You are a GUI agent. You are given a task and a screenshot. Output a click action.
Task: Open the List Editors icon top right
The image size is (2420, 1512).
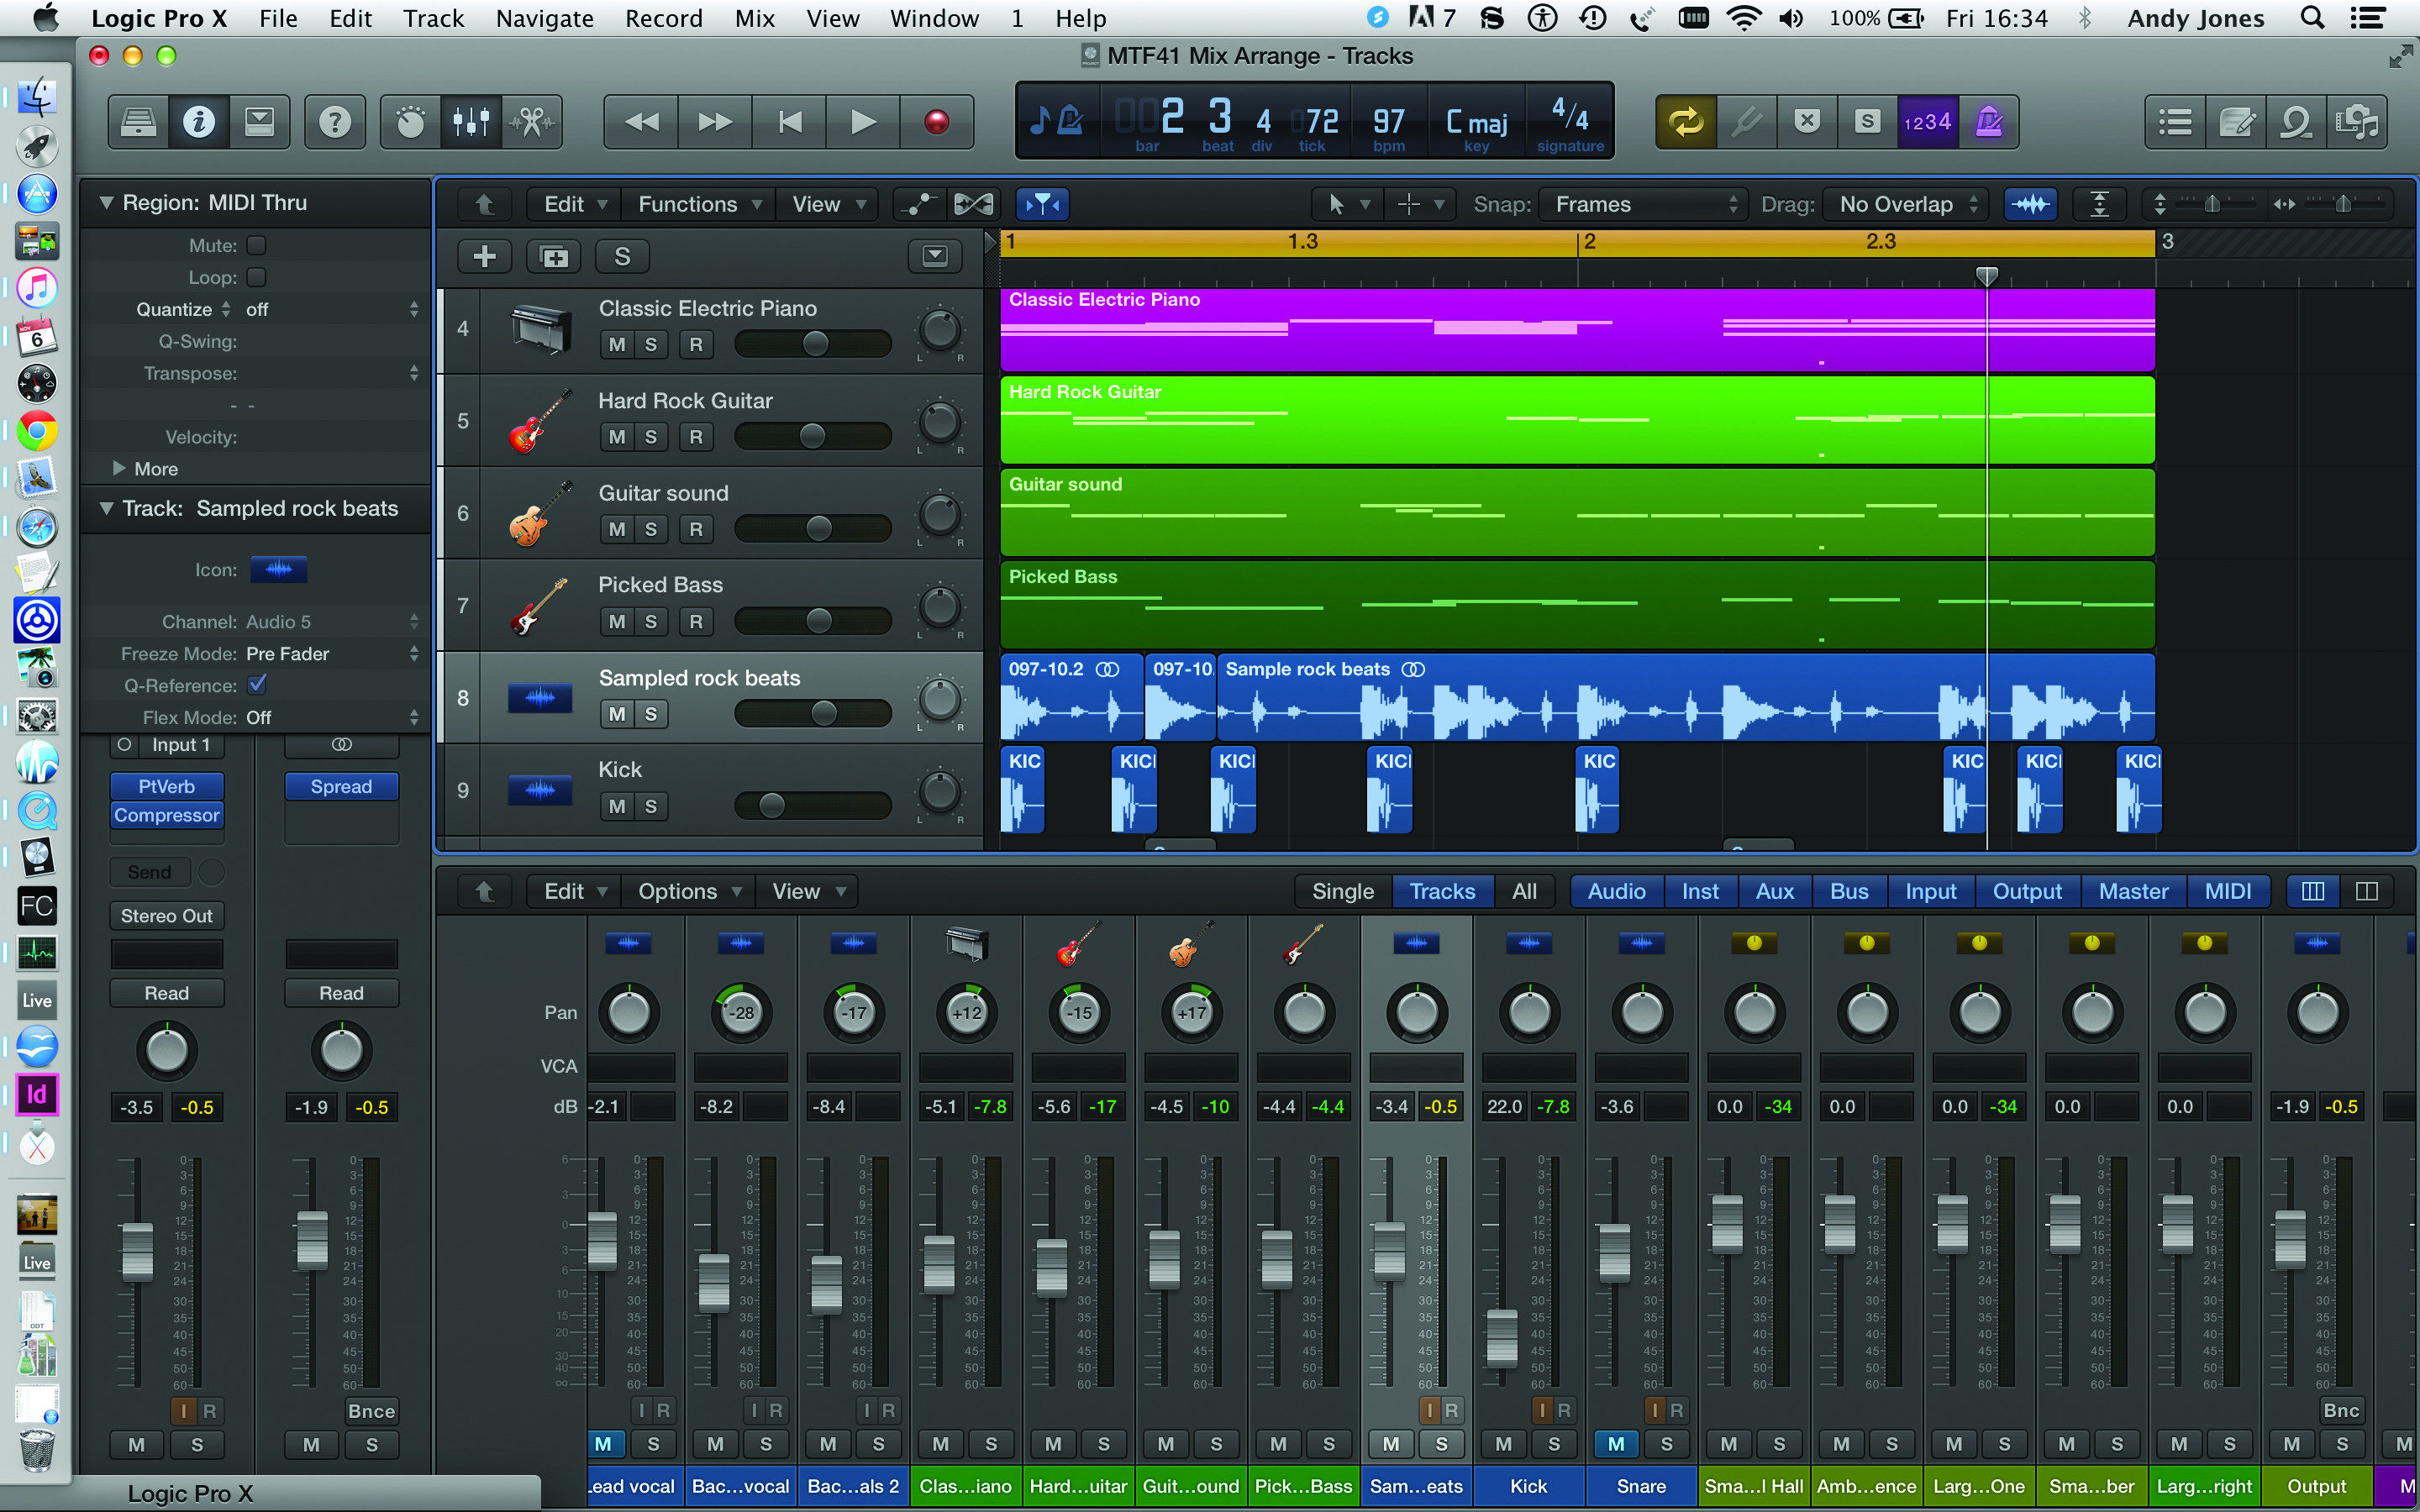(2175, 121)
